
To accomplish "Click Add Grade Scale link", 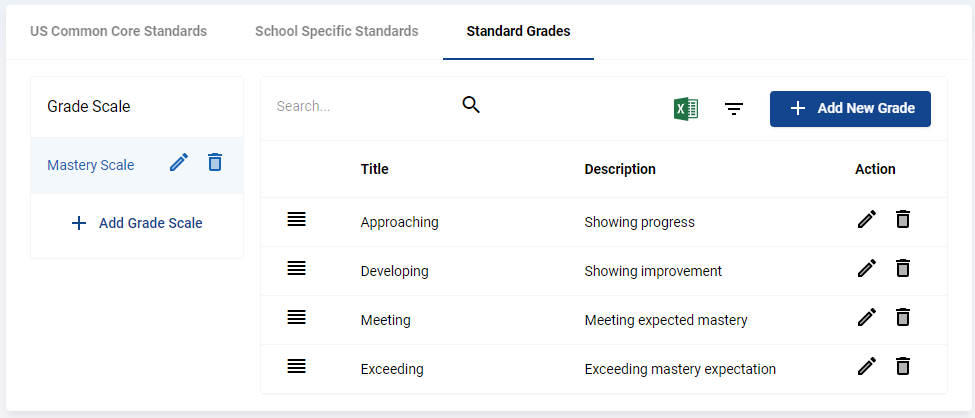I will 137,223.
